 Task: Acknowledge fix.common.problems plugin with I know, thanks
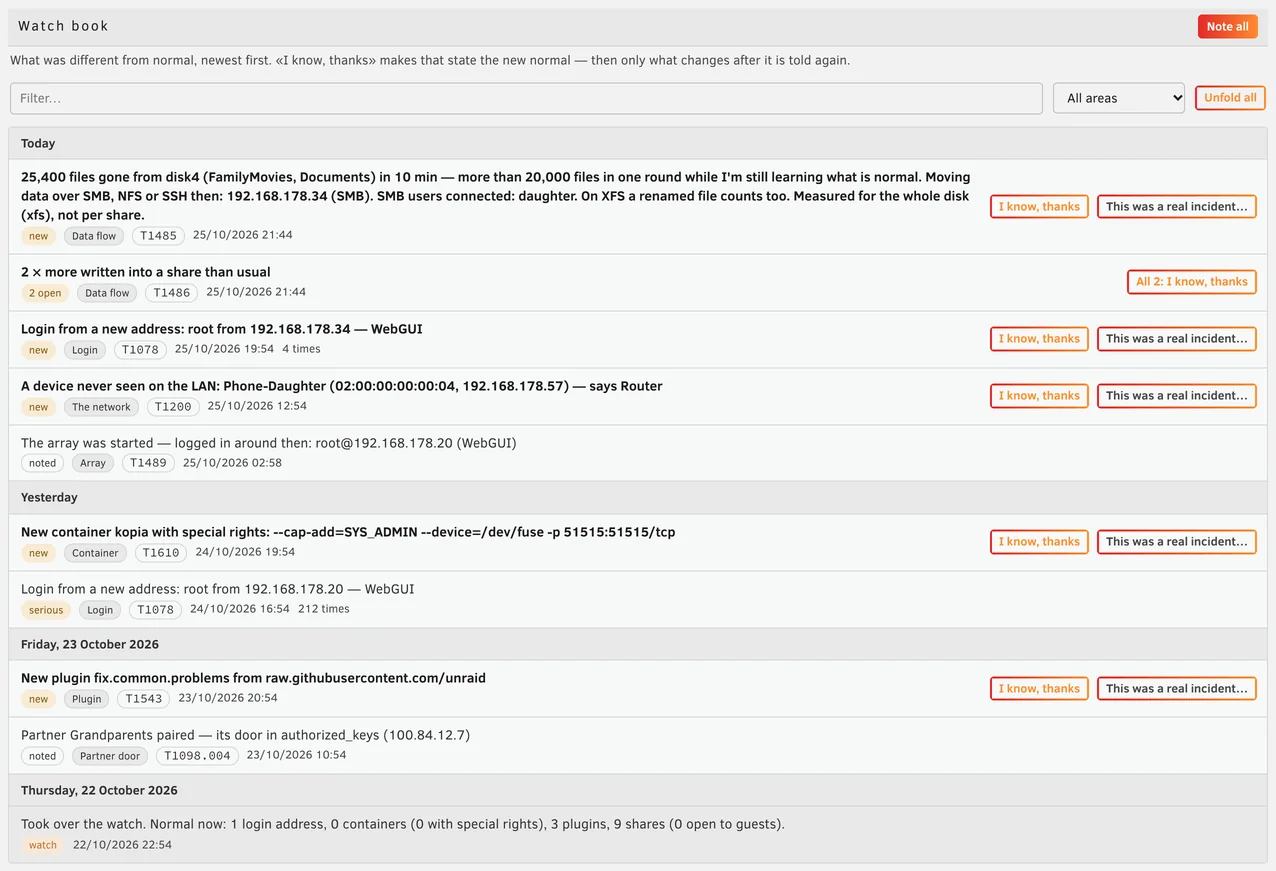1039,688
